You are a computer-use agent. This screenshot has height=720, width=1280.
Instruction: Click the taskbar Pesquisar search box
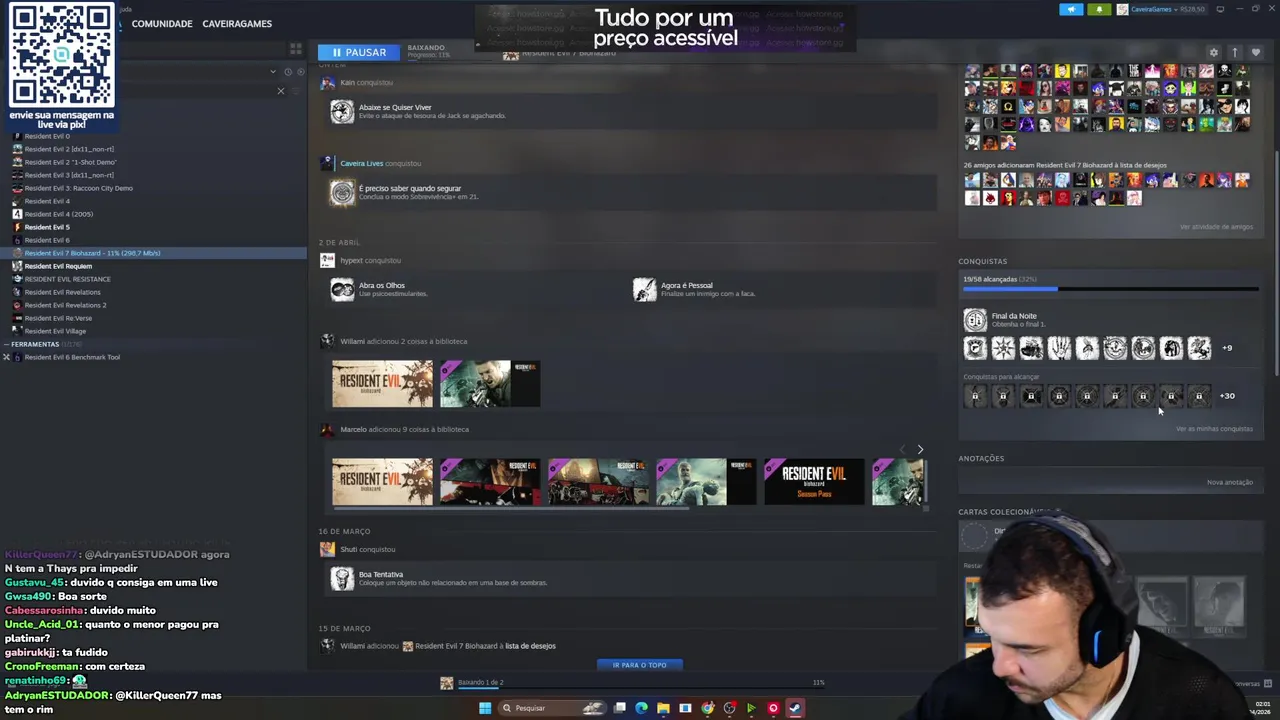click(x=553, y=708)
